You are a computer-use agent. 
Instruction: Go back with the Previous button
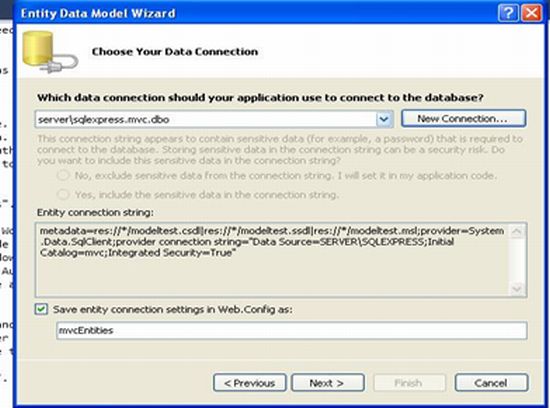pos(250,383)
